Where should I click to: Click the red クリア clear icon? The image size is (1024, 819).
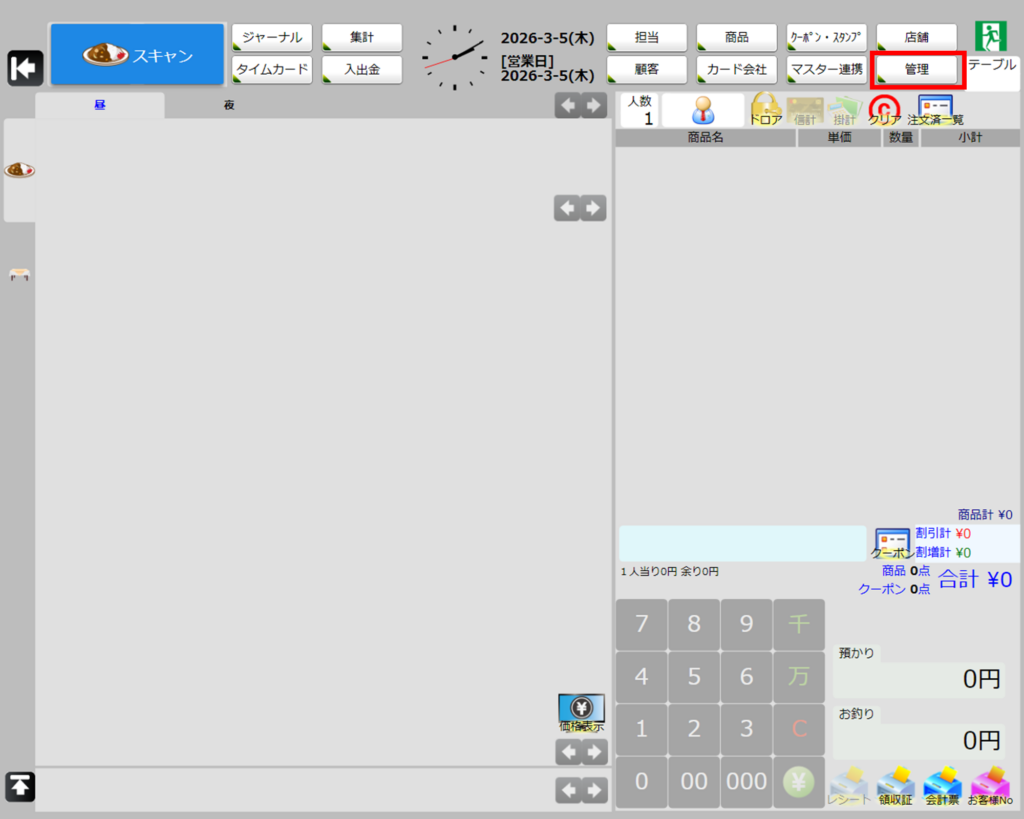(884, 108)
